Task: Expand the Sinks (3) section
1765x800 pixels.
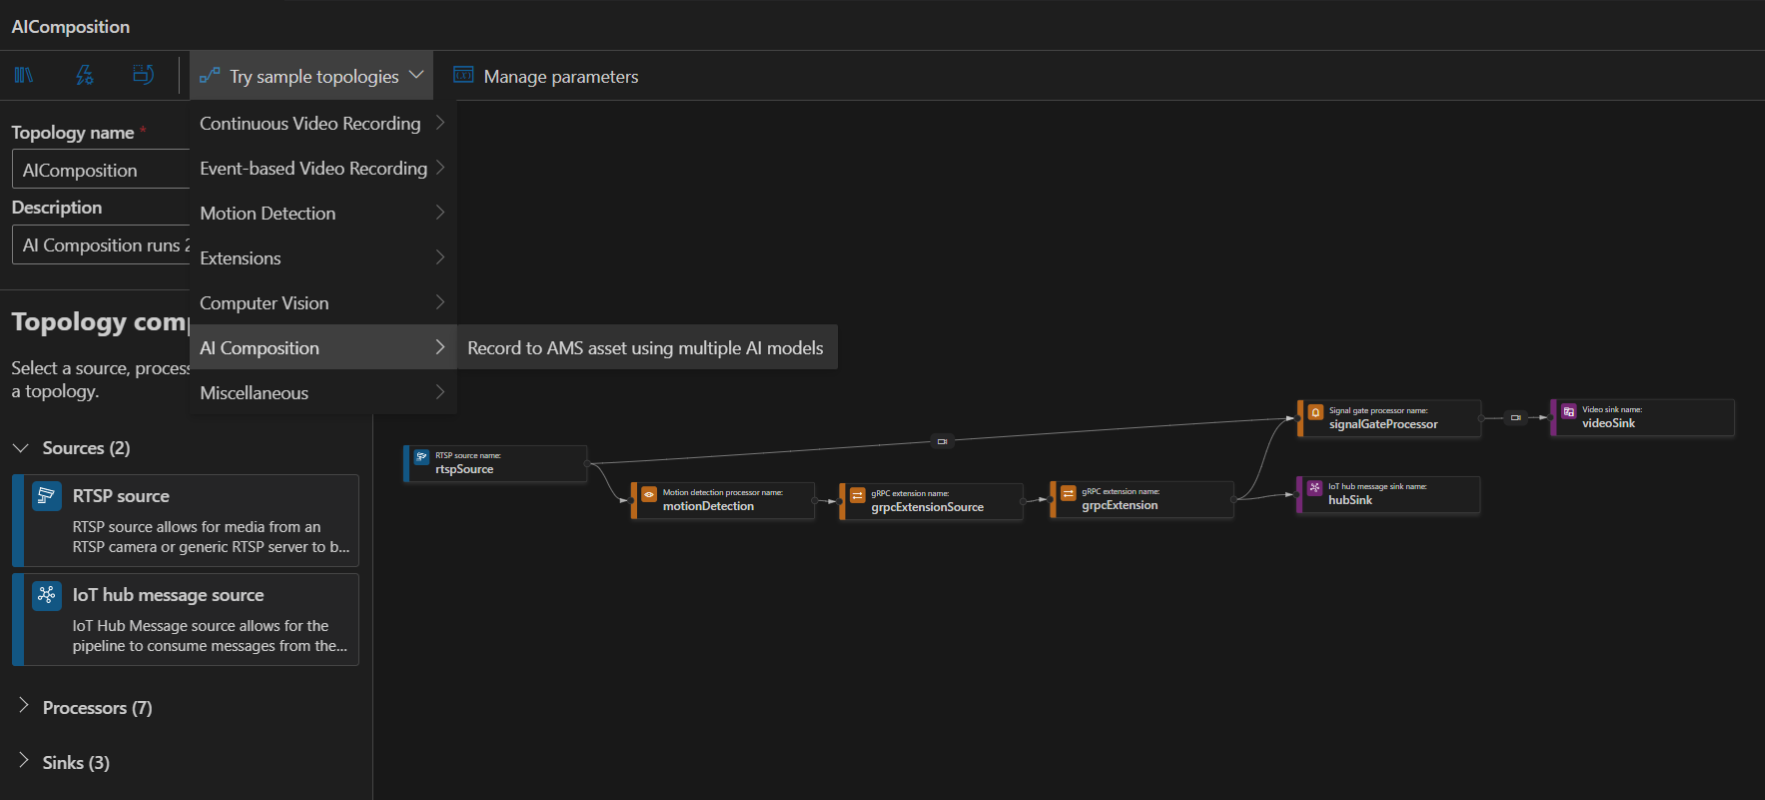Action: 23,761
